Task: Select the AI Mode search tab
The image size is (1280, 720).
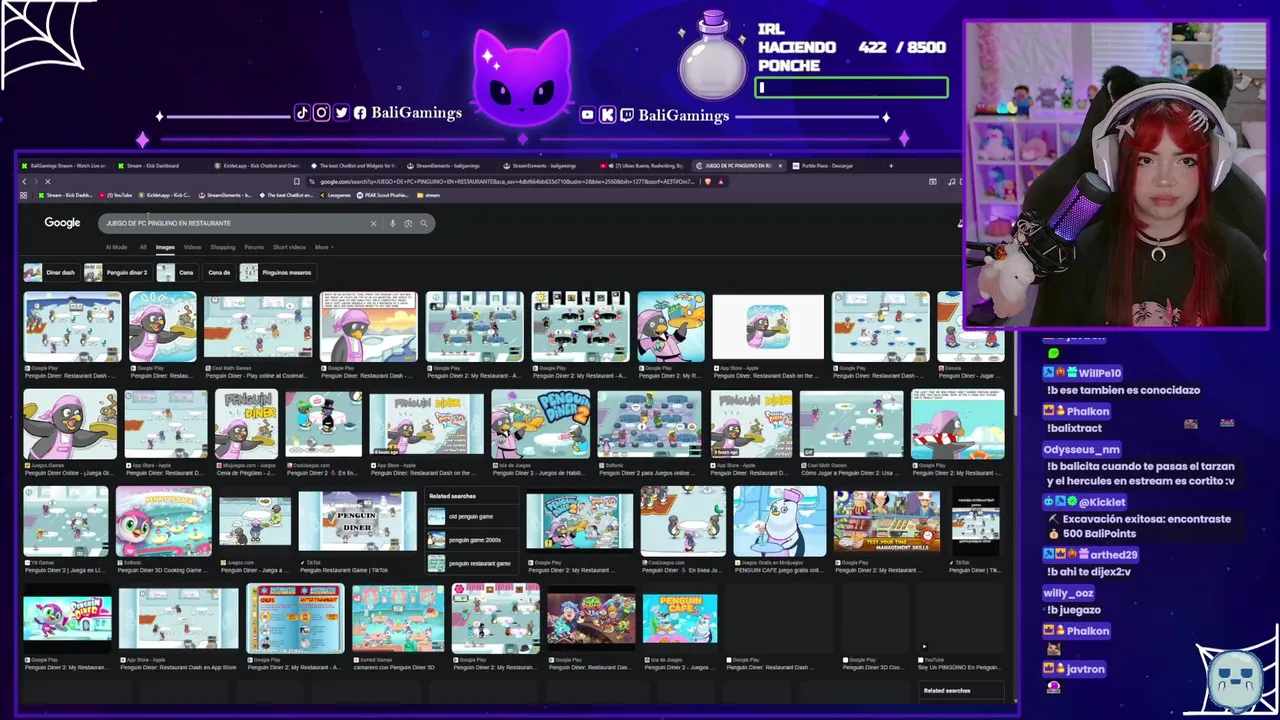Action: pos(116,247)
